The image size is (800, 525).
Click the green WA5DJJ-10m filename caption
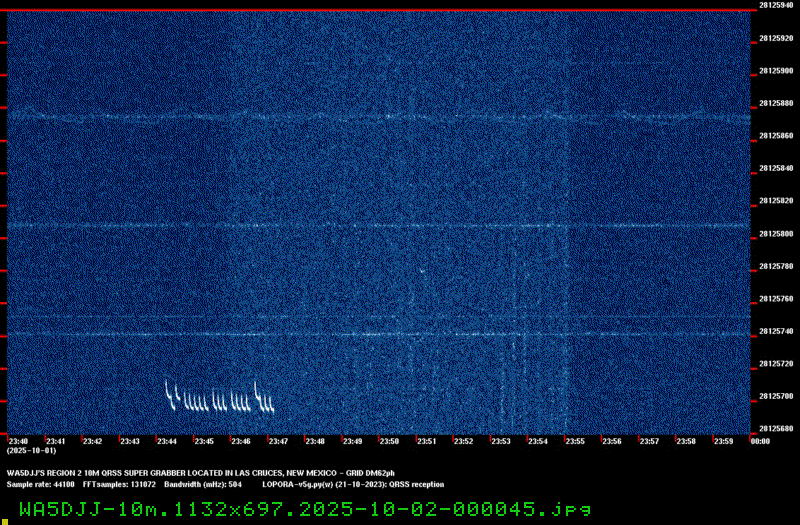click(305, 509)
